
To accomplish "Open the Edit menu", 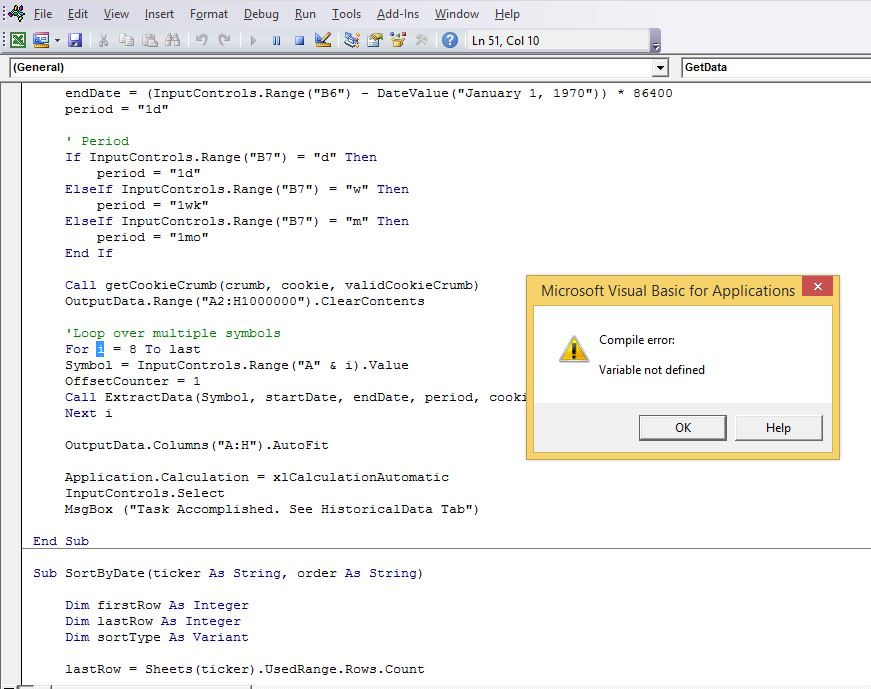I will (x=78, y=14).
